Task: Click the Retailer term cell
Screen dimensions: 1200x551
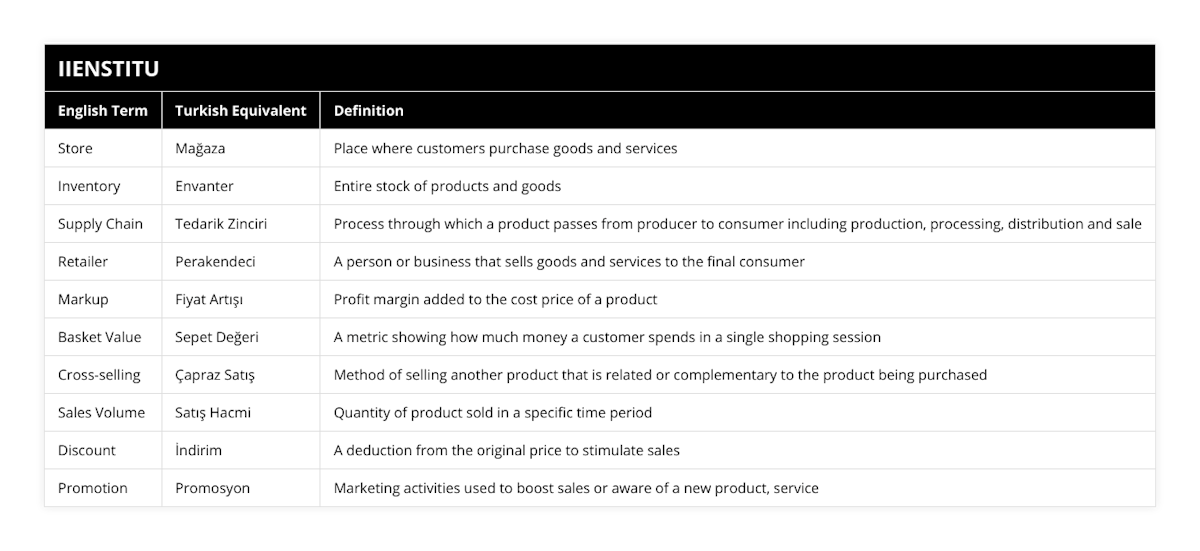Action: click(x=83, y=262)
